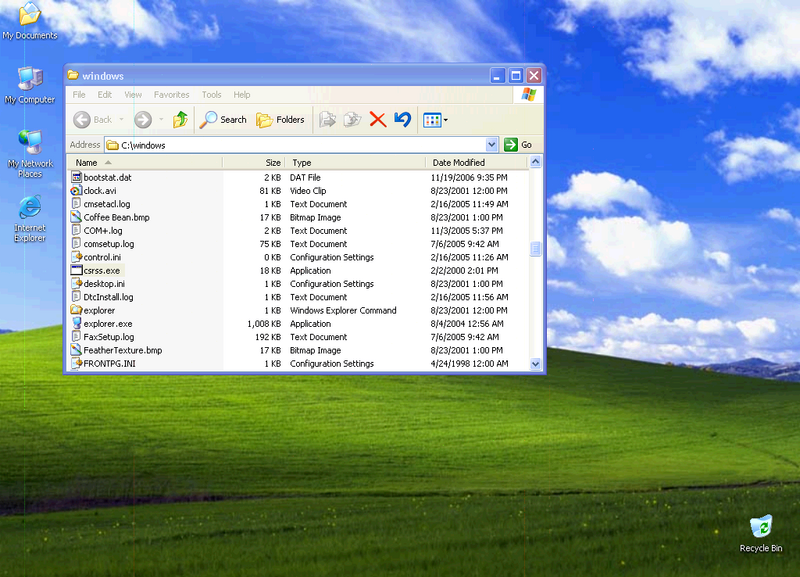The image size is (800, 577).
Task: Expand the Address bar dropdown arrow
Action: pos(491,145)
